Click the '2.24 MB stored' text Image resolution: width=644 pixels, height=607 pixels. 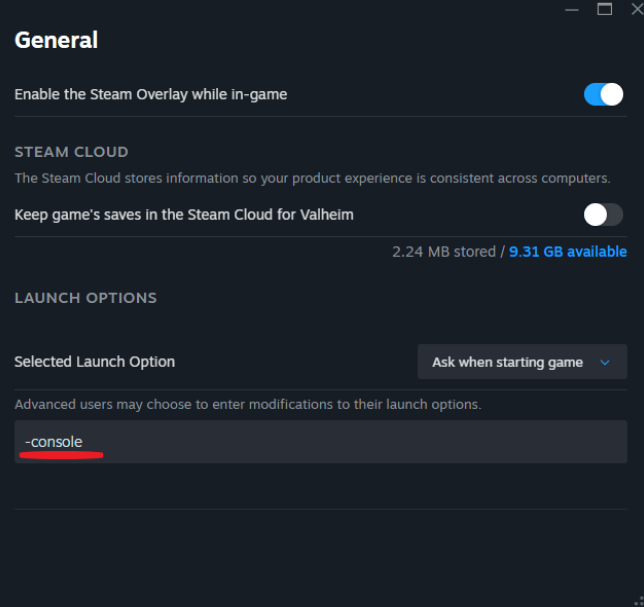pos(444,251)
